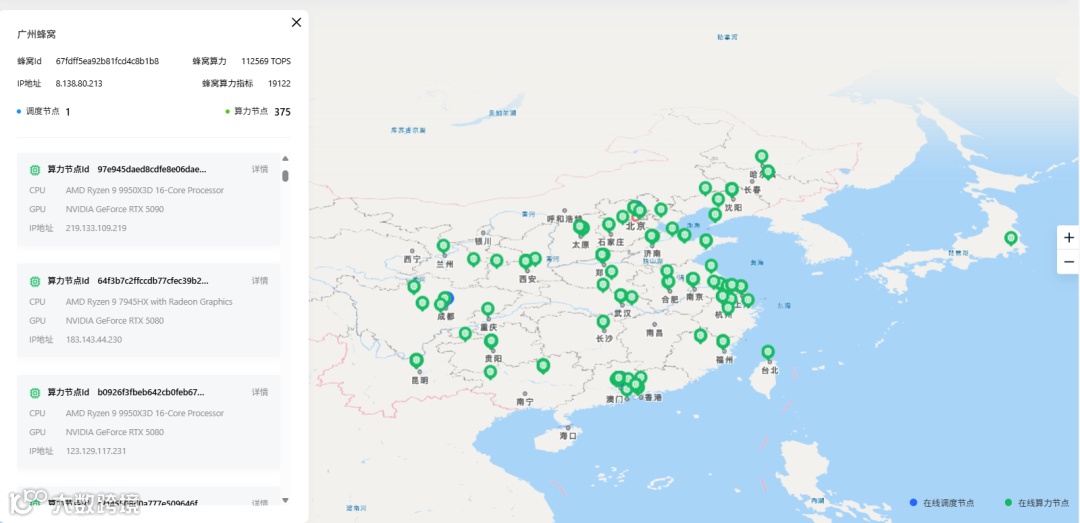Image resolution: width=1080 pixels, height=523 pixels.
Task: Click the IP address 183.143.44.230
Action: [x=94, y=339]
